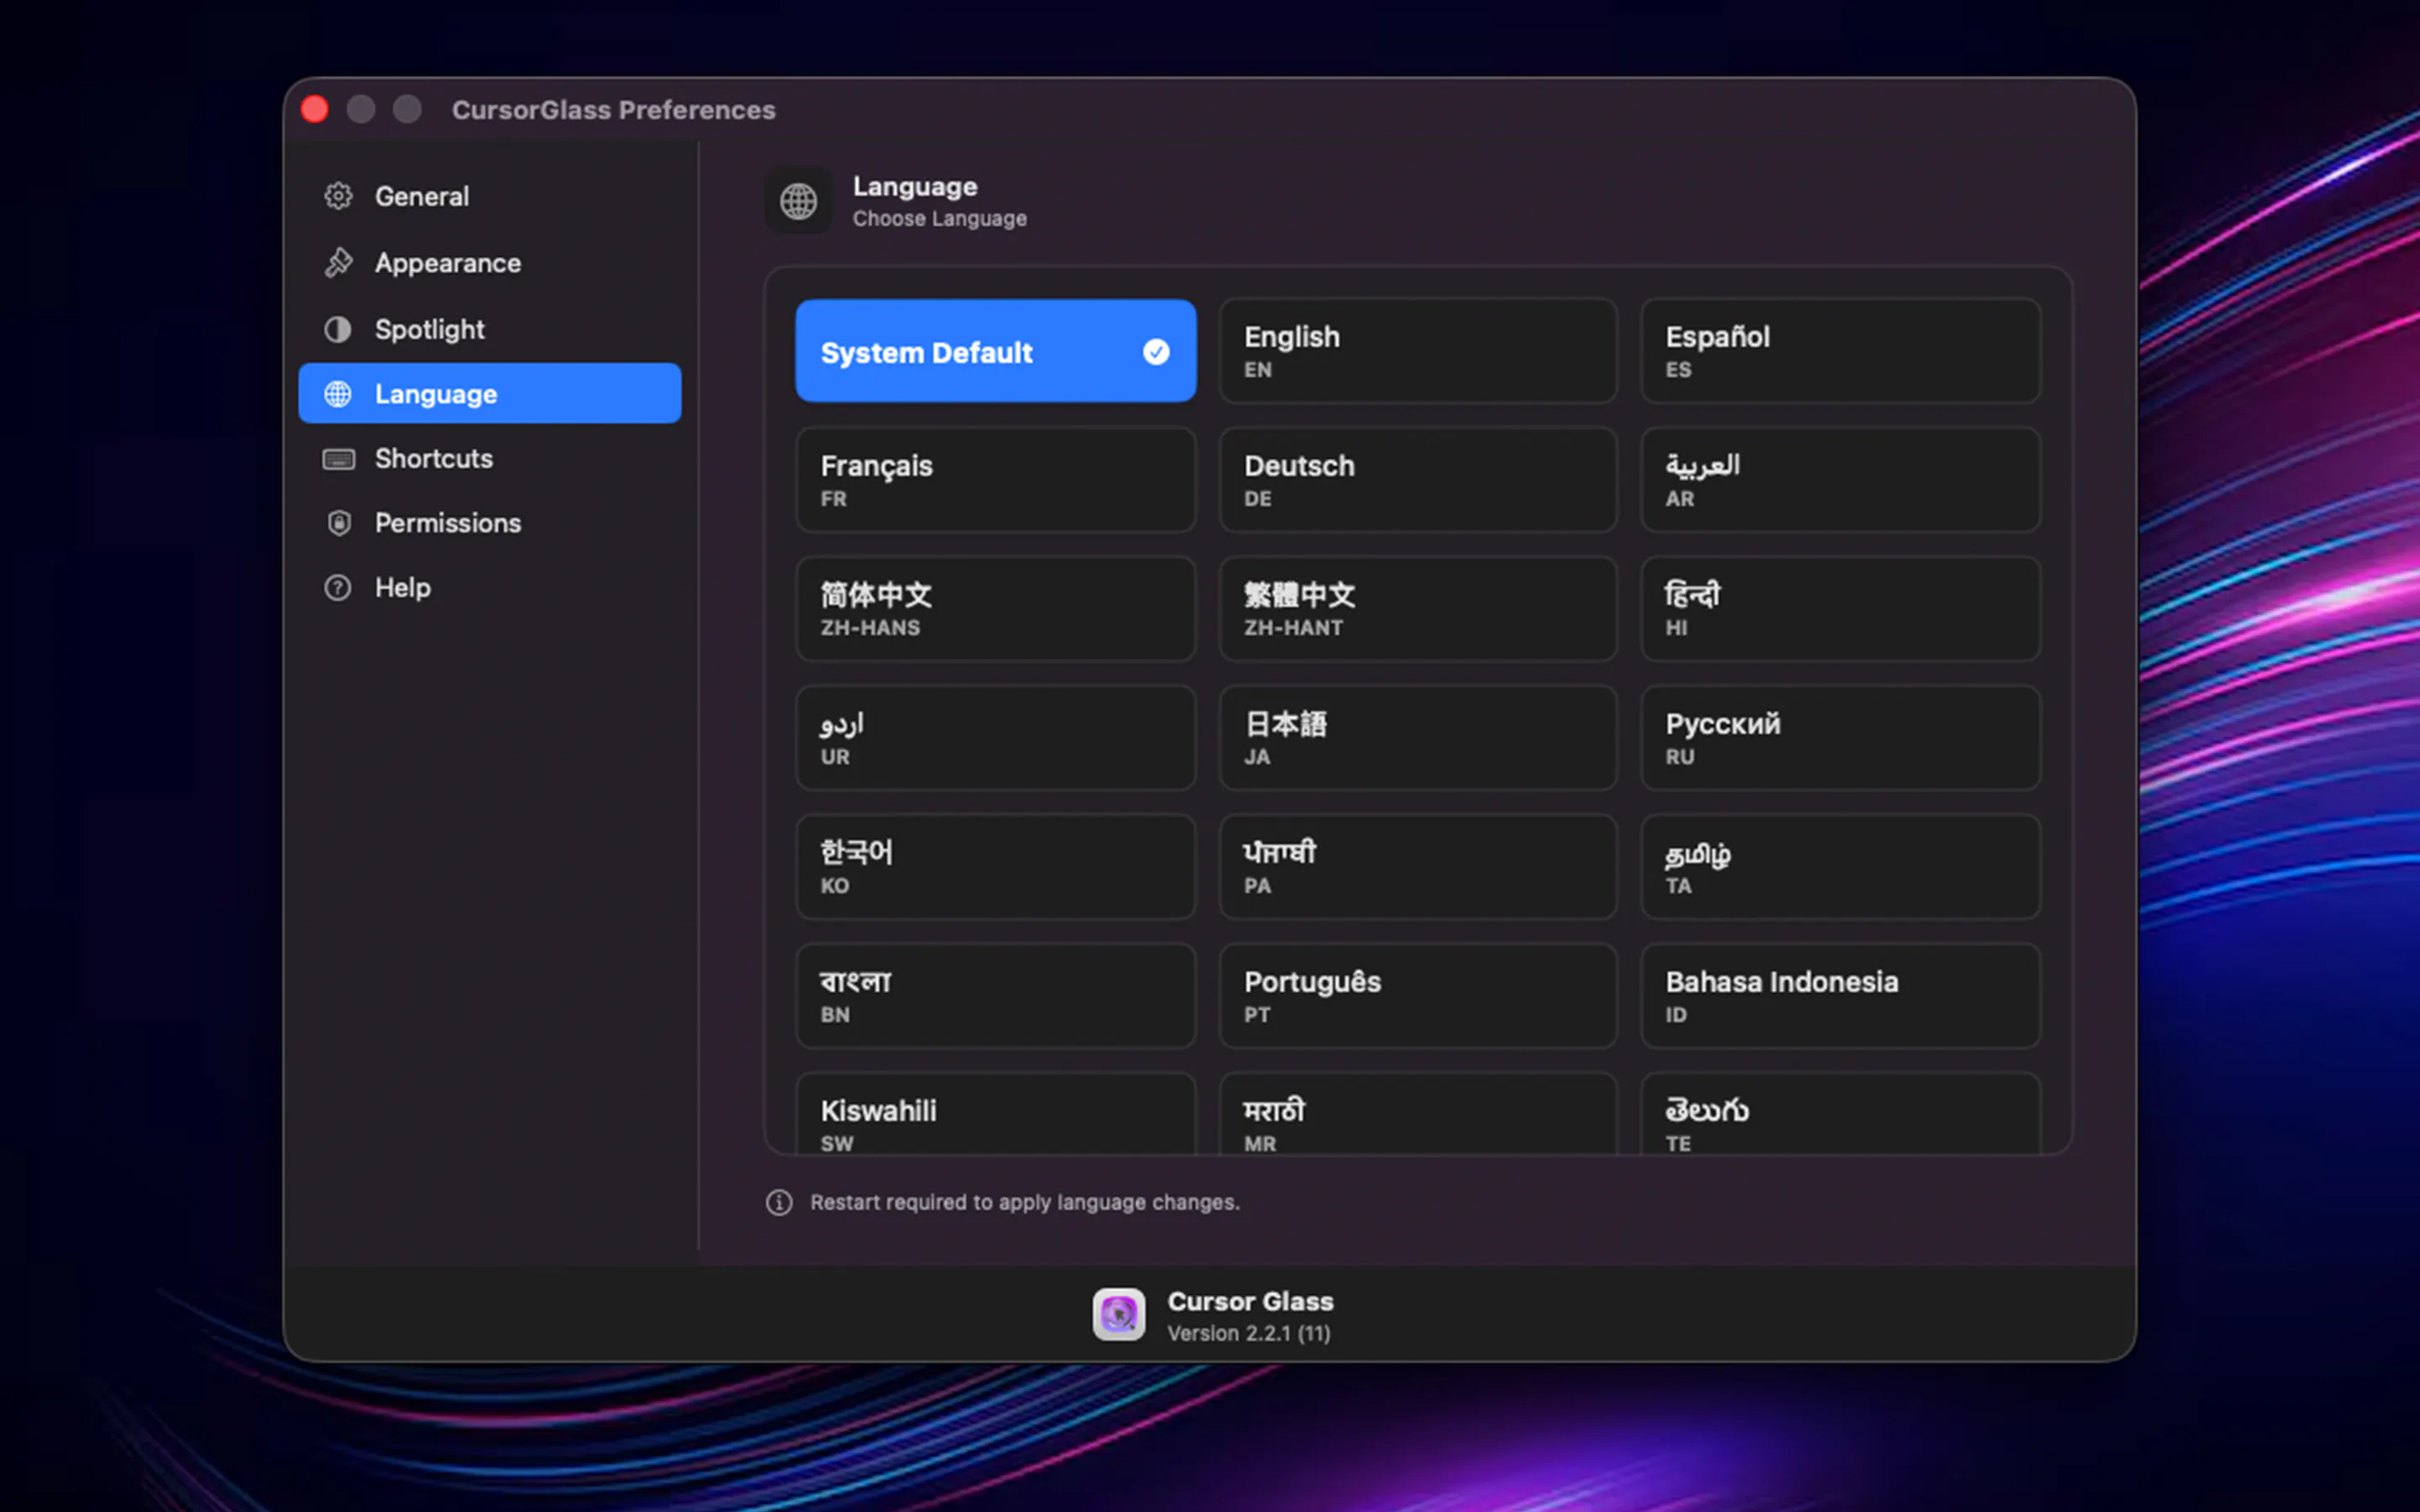Viewport: 2420px width, 1512px height.
Task: Select Bahasa Indonesia language card
Action: point(1841,996)
